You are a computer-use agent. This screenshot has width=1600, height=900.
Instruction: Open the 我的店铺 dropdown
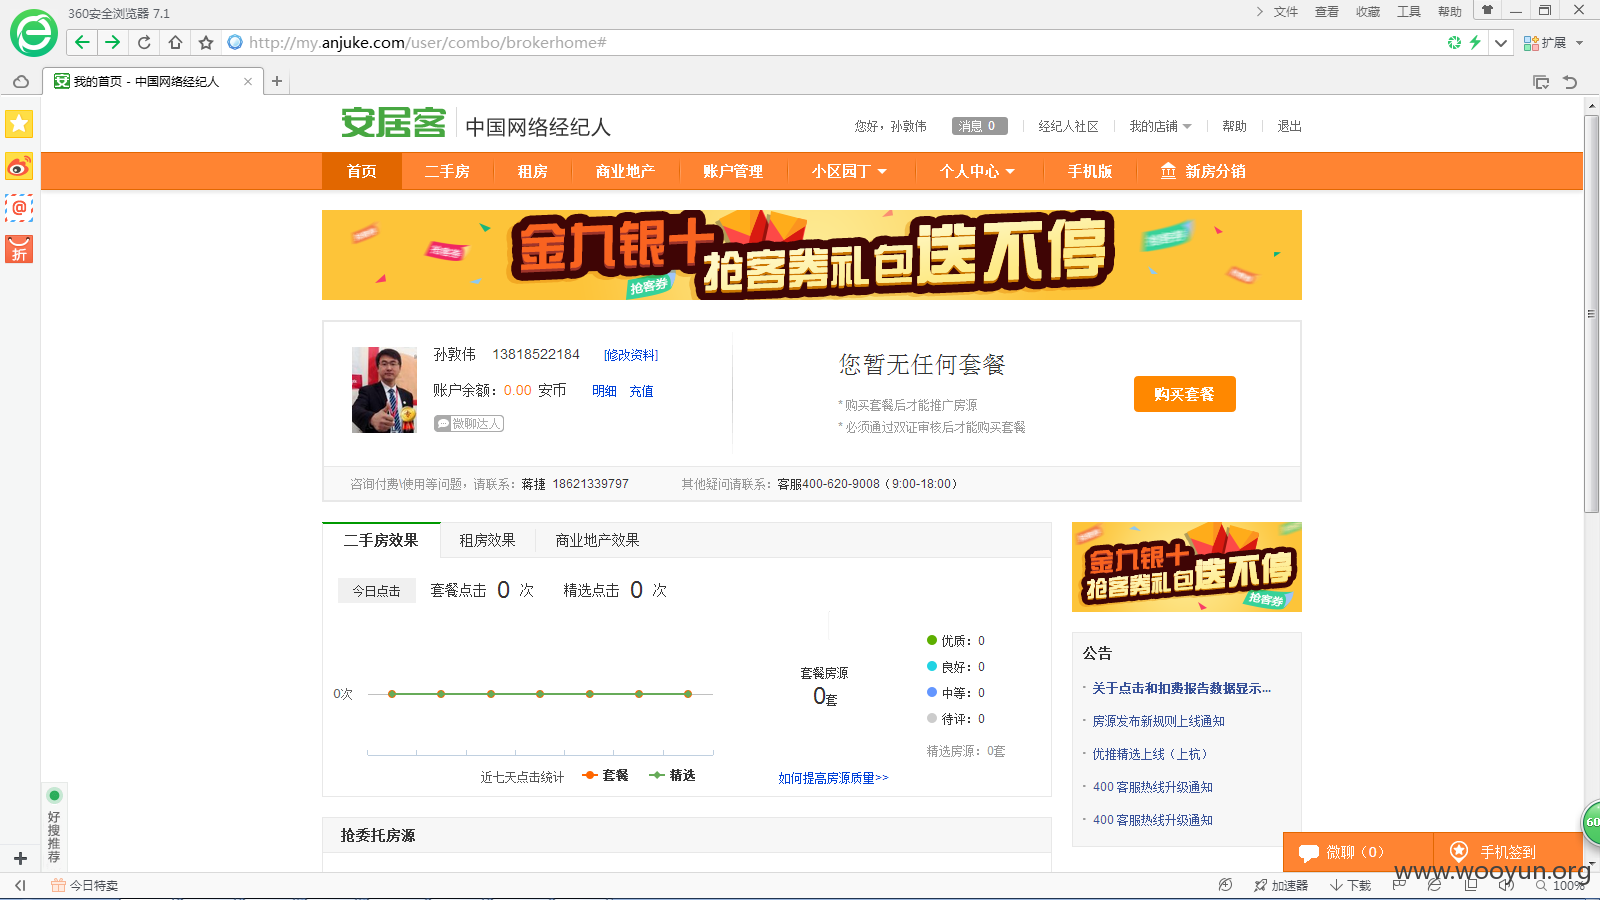coord(1160,126)
